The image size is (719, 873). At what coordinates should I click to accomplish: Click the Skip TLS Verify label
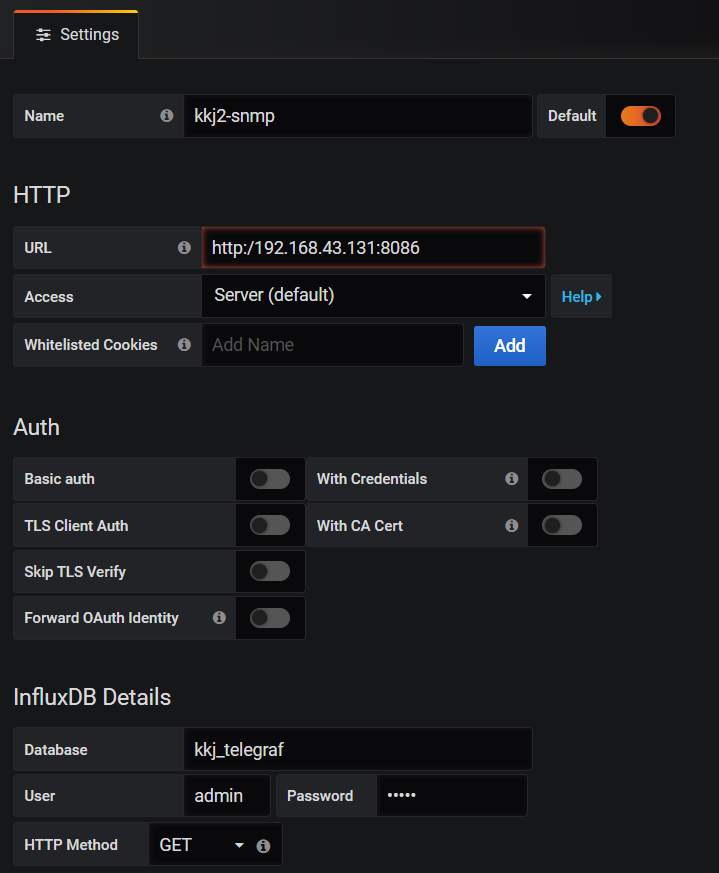(75, 572)
